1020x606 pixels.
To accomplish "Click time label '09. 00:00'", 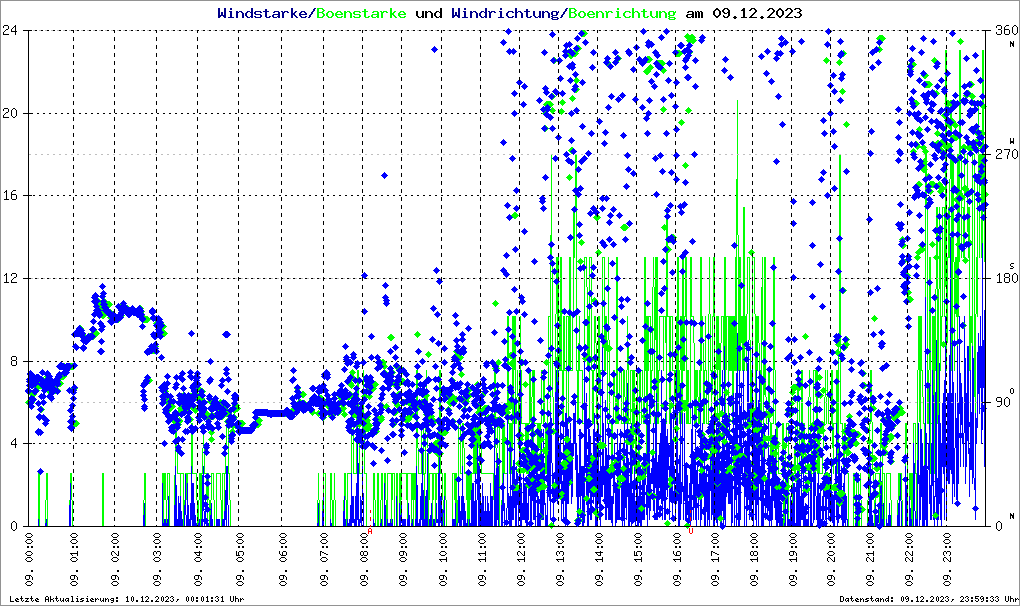I will [x=29, y=559].
